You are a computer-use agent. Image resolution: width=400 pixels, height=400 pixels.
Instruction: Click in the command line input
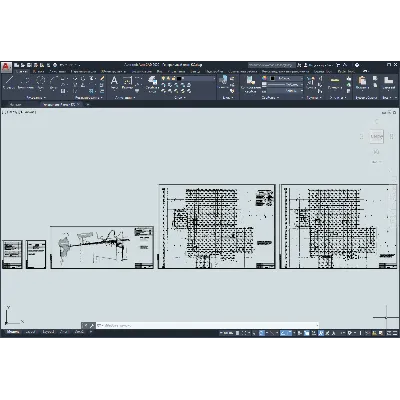[207, 325]
